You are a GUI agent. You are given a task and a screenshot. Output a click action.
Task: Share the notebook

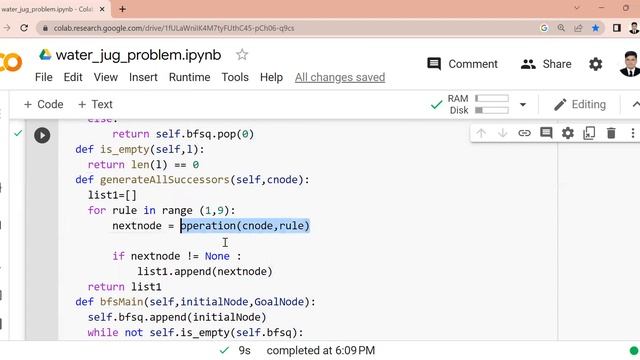pyautogui.click(x=546, y=64)
